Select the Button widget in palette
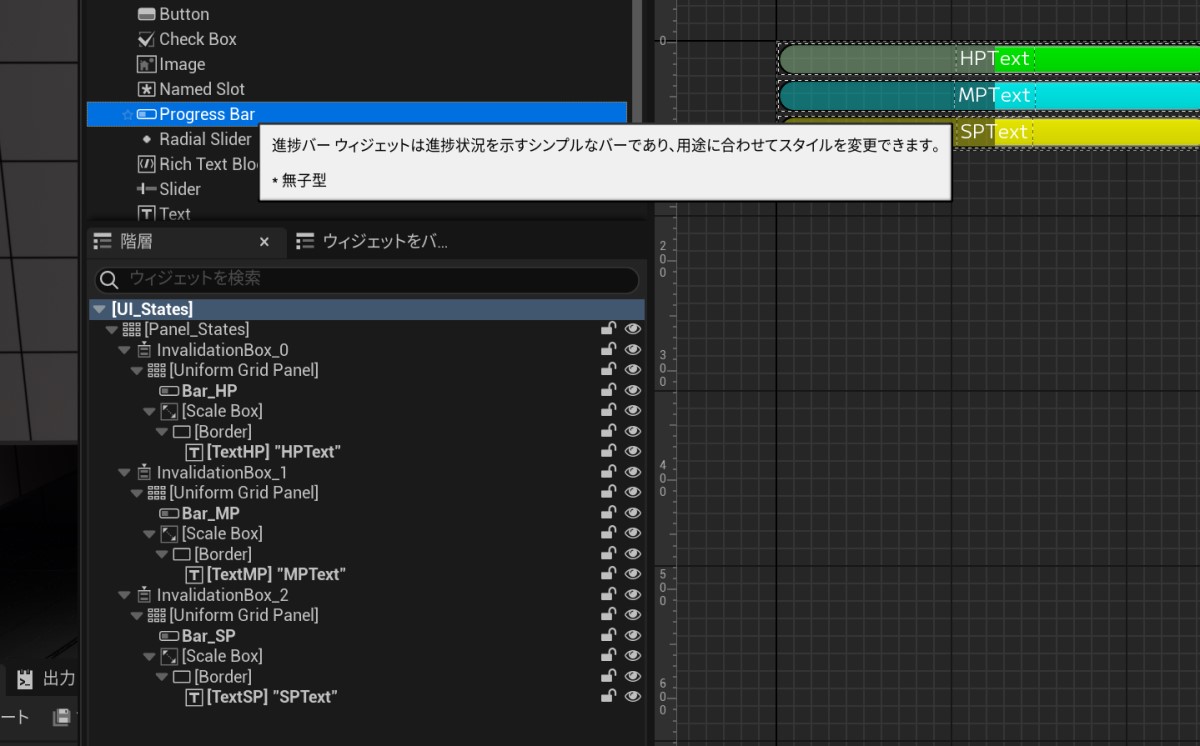Viewport: 1200px width, 746px height. pyautogui.click(x=173, y=14)
